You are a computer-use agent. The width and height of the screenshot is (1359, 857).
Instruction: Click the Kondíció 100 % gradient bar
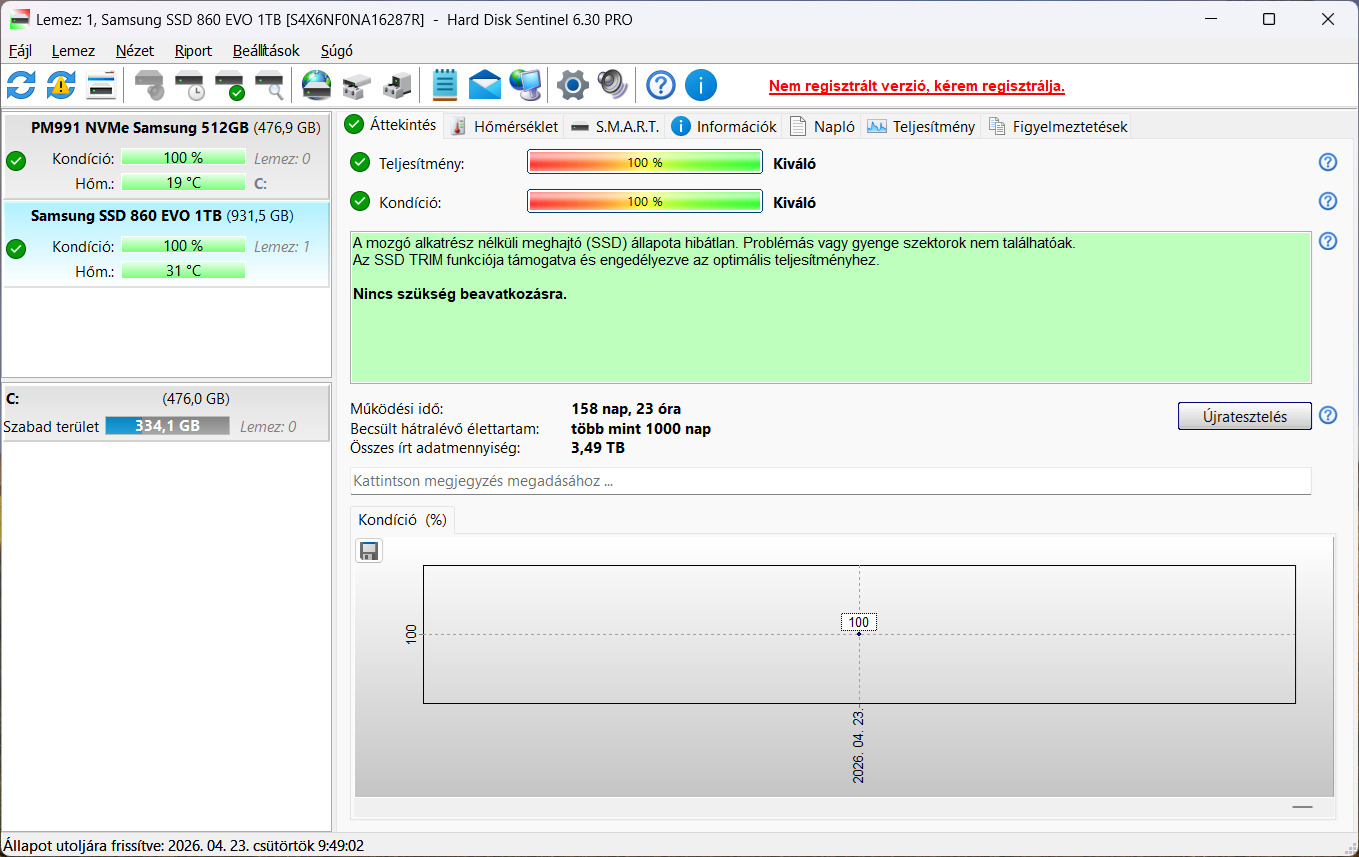(644, 201)
